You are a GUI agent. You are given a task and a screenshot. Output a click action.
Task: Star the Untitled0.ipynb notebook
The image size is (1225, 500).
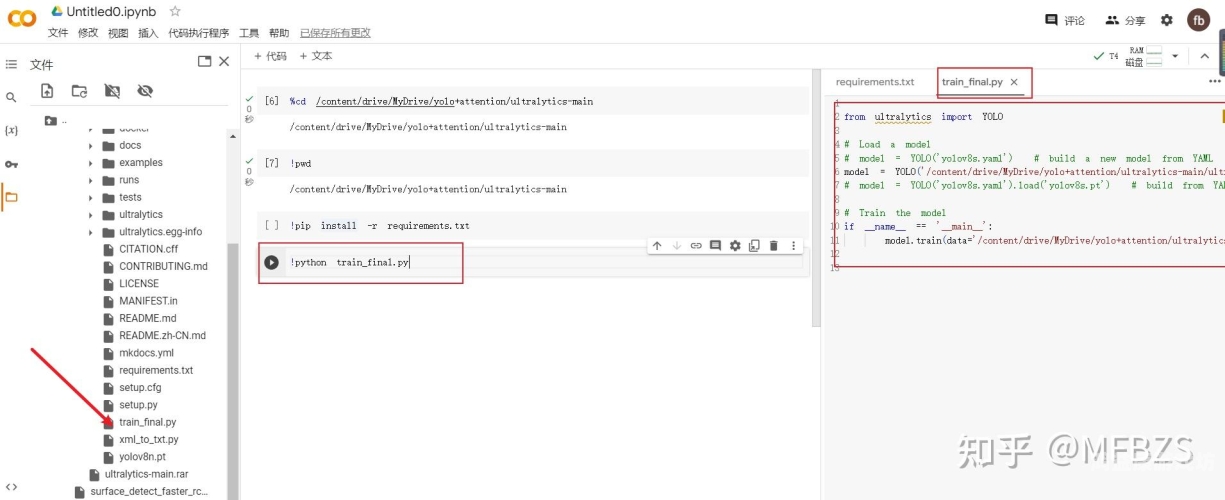click(x=175, y=11)
